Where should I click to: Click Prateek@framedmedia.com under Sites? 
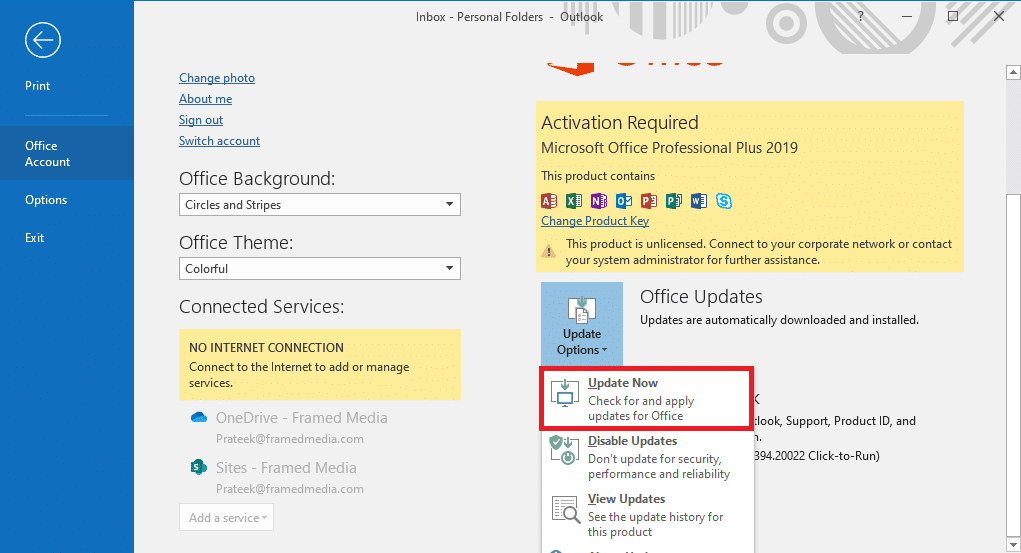290,489
